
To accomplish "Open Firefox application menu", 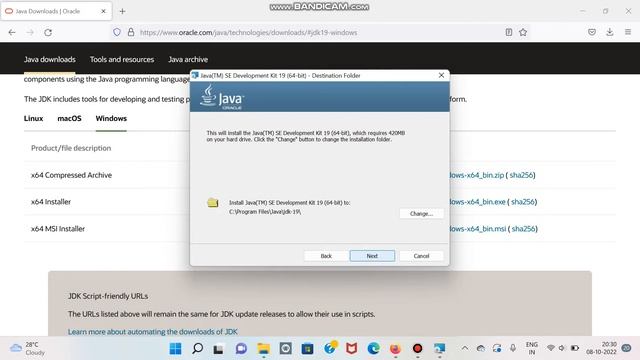I will (628, 32).
